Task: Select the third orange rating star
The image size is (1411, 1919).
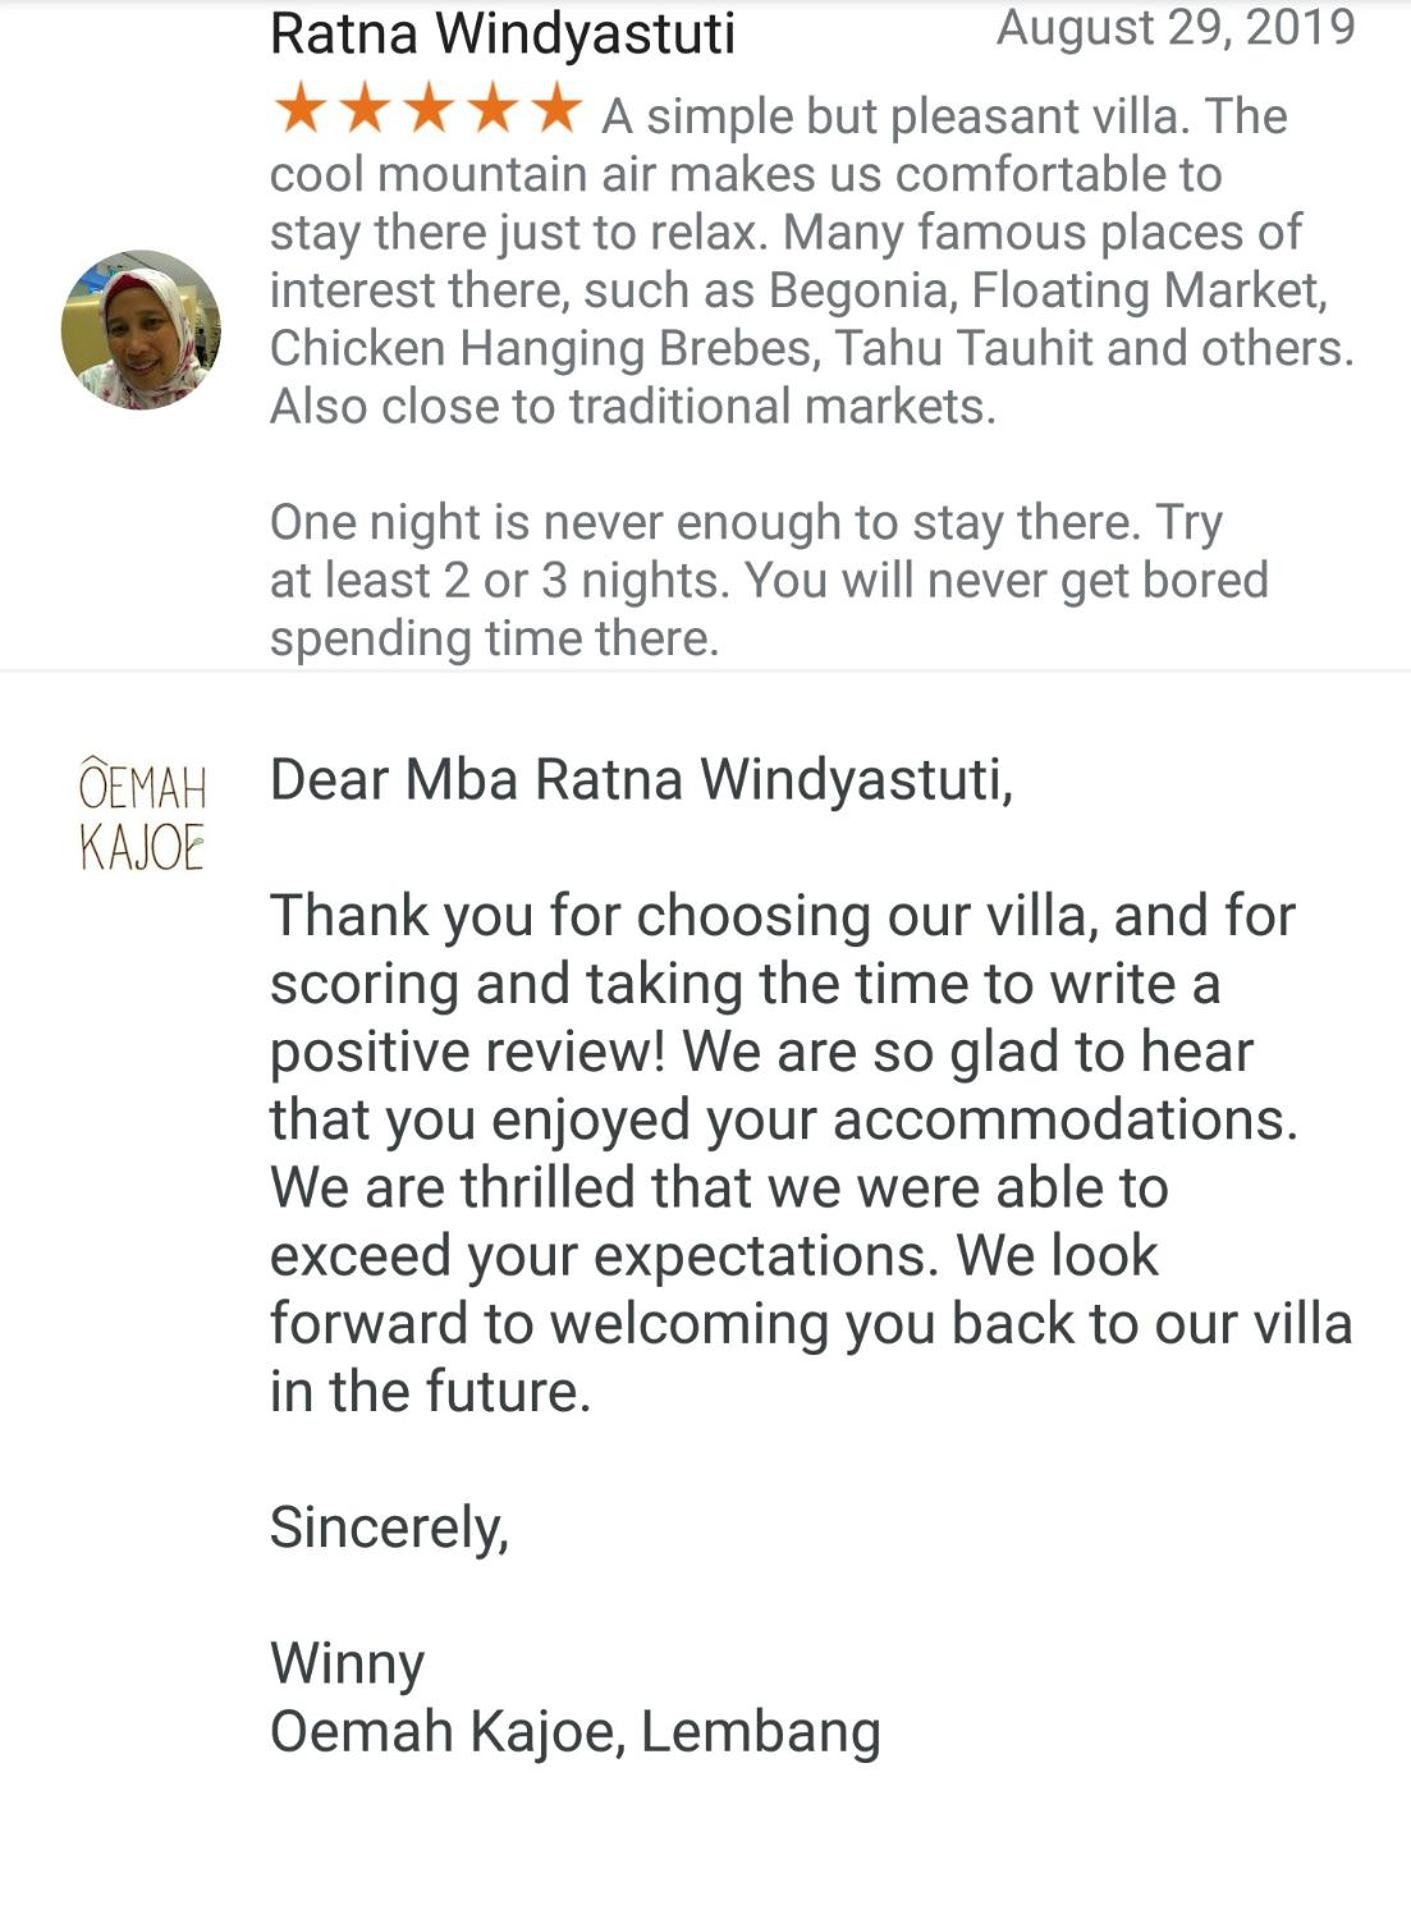Action: click(x=428, y=108)
